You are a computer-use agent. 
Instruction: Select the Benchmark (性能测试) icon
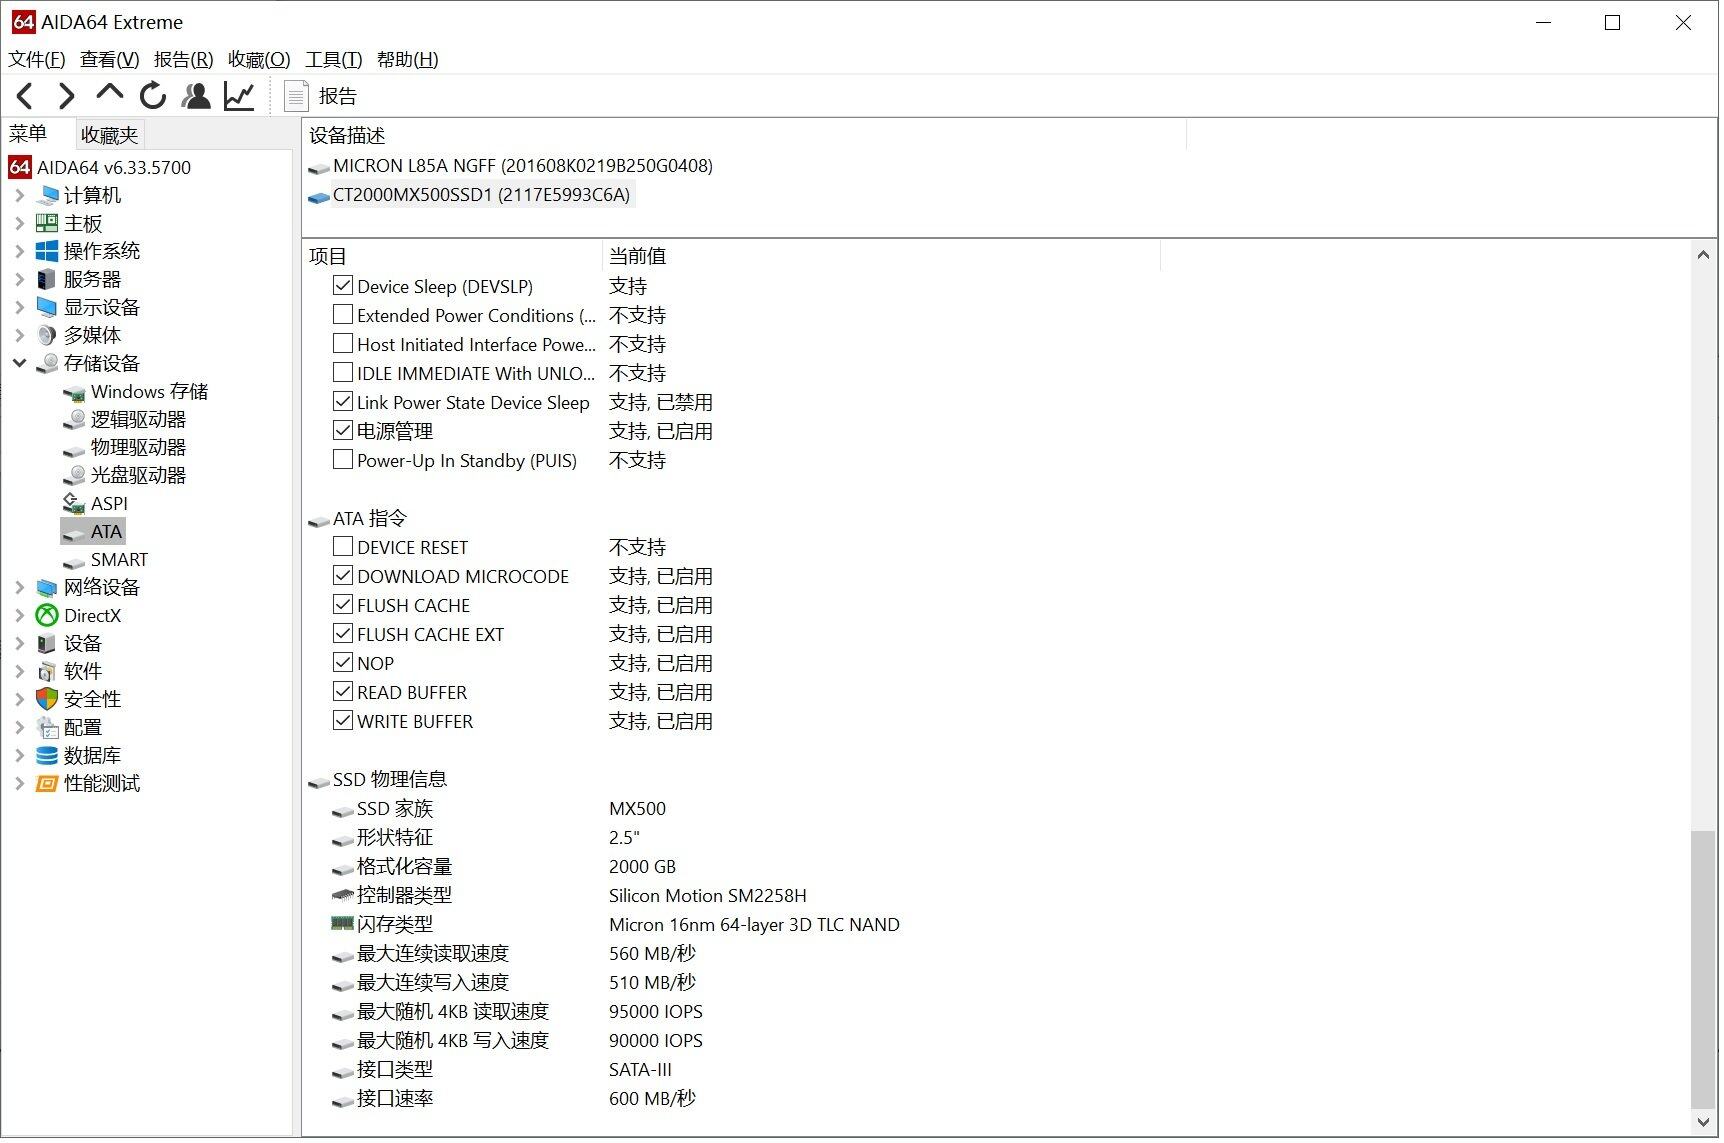point(47,784)
